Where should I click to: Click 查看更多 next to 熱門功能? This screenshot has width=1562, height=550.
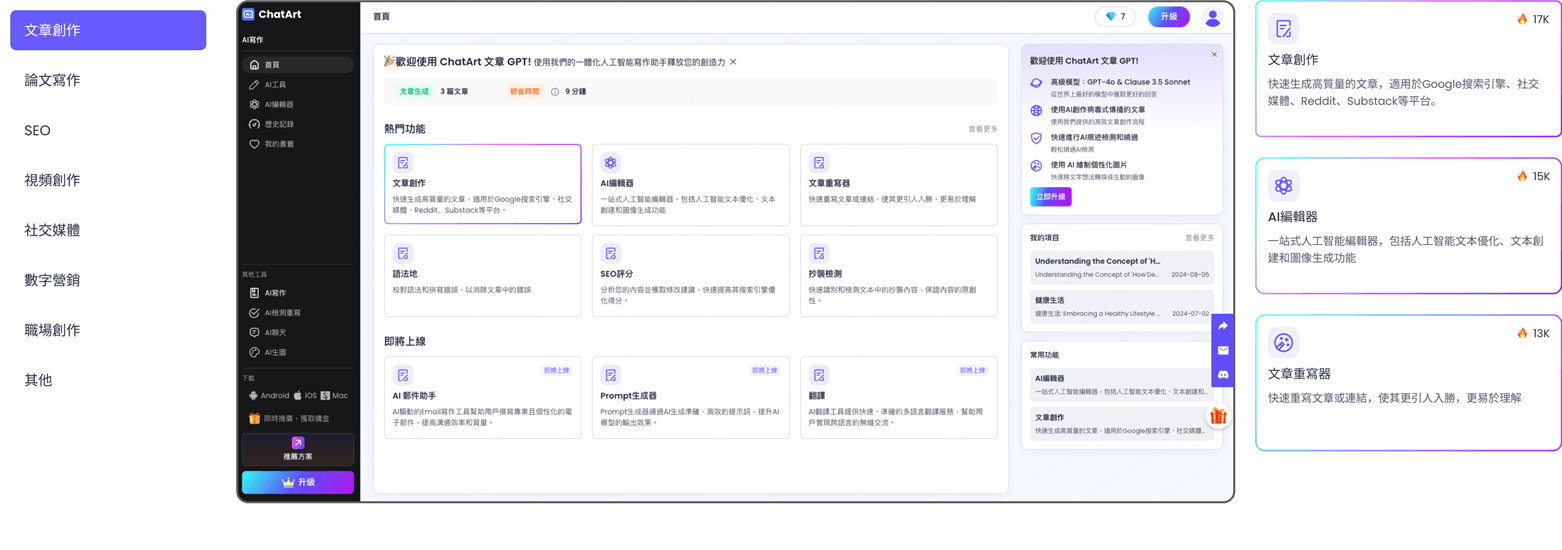(982, 129)
